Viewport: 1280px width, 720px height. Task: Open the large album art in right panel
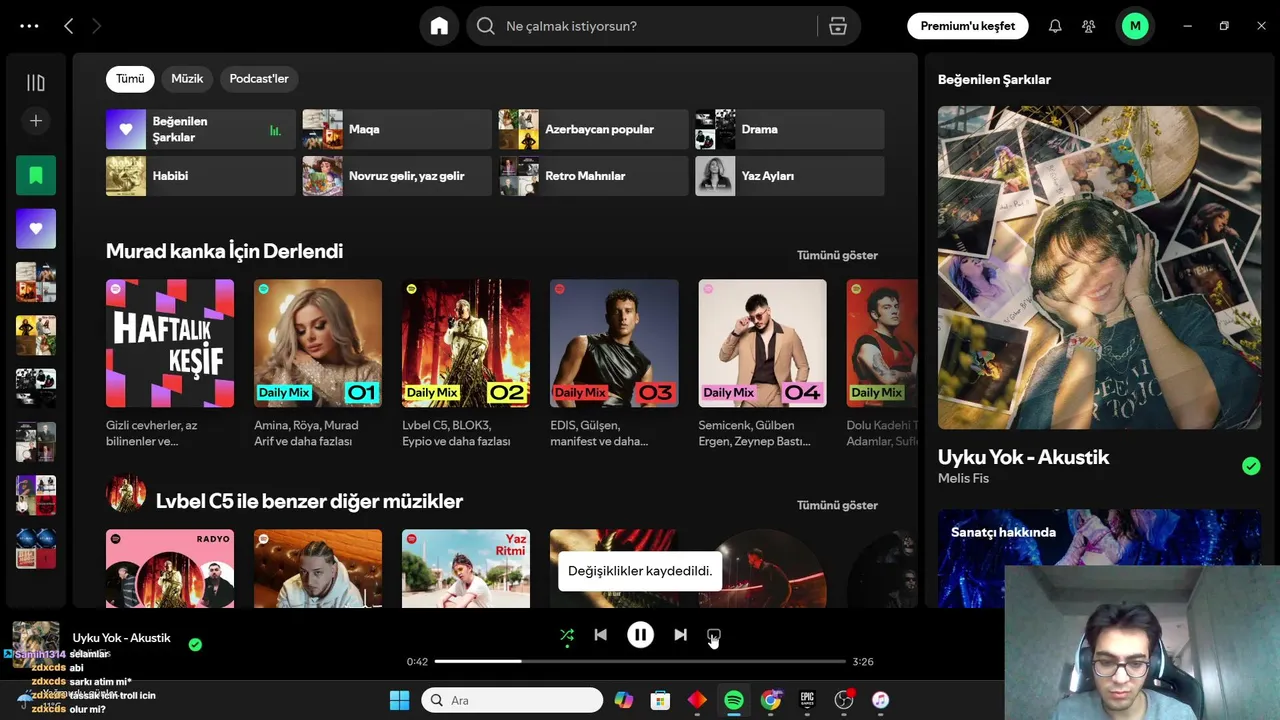pyautogui.click(x=1099, y=267)
